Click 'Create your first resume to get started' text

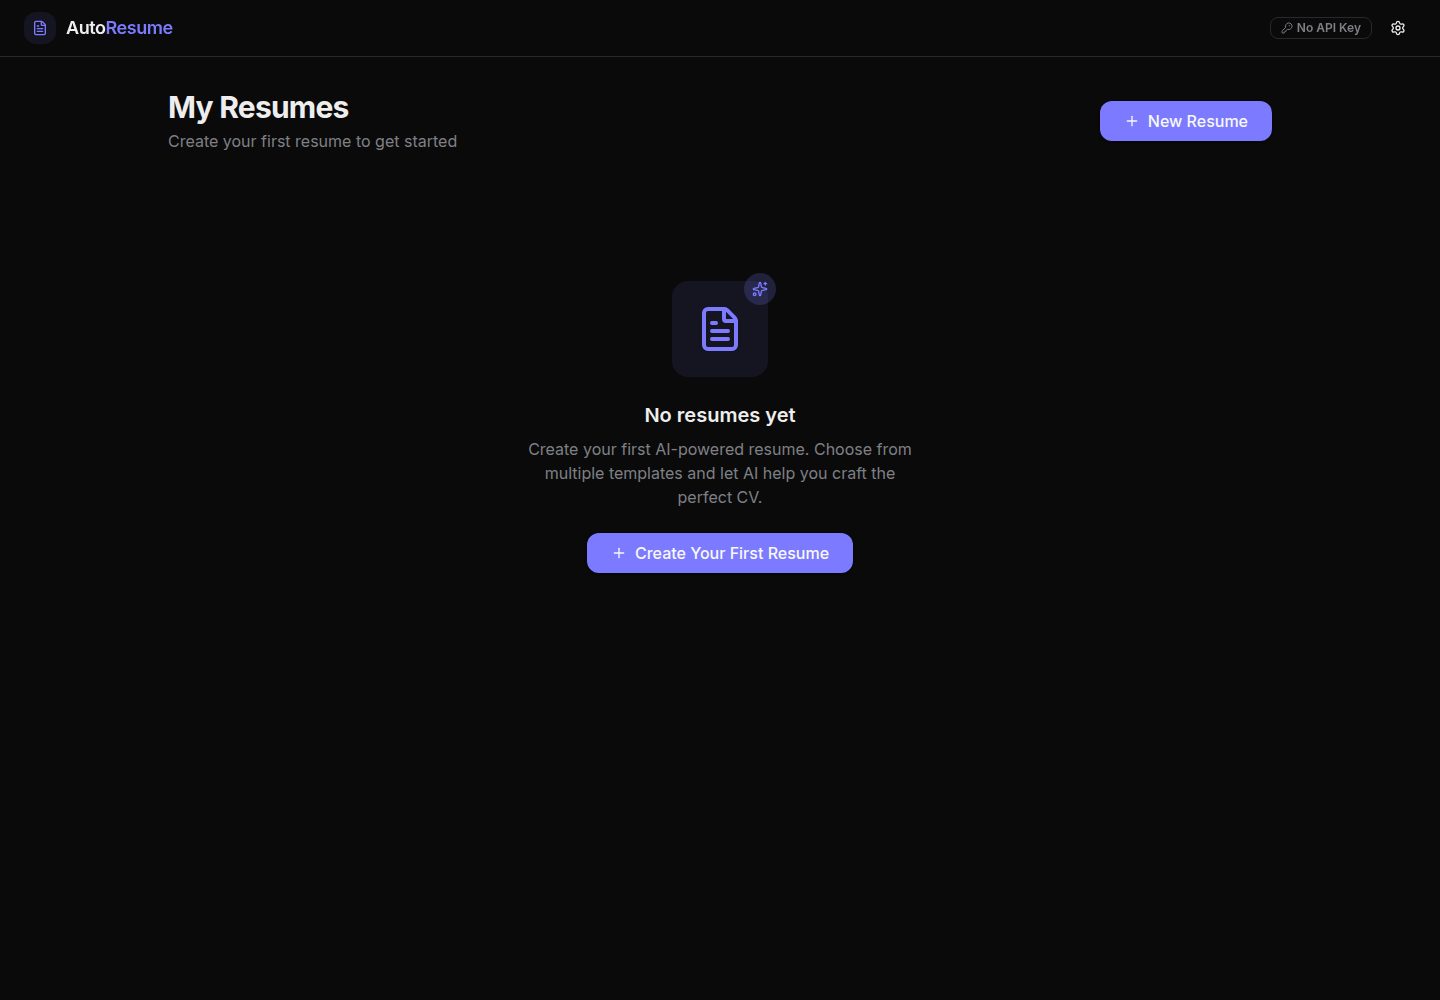312,142
